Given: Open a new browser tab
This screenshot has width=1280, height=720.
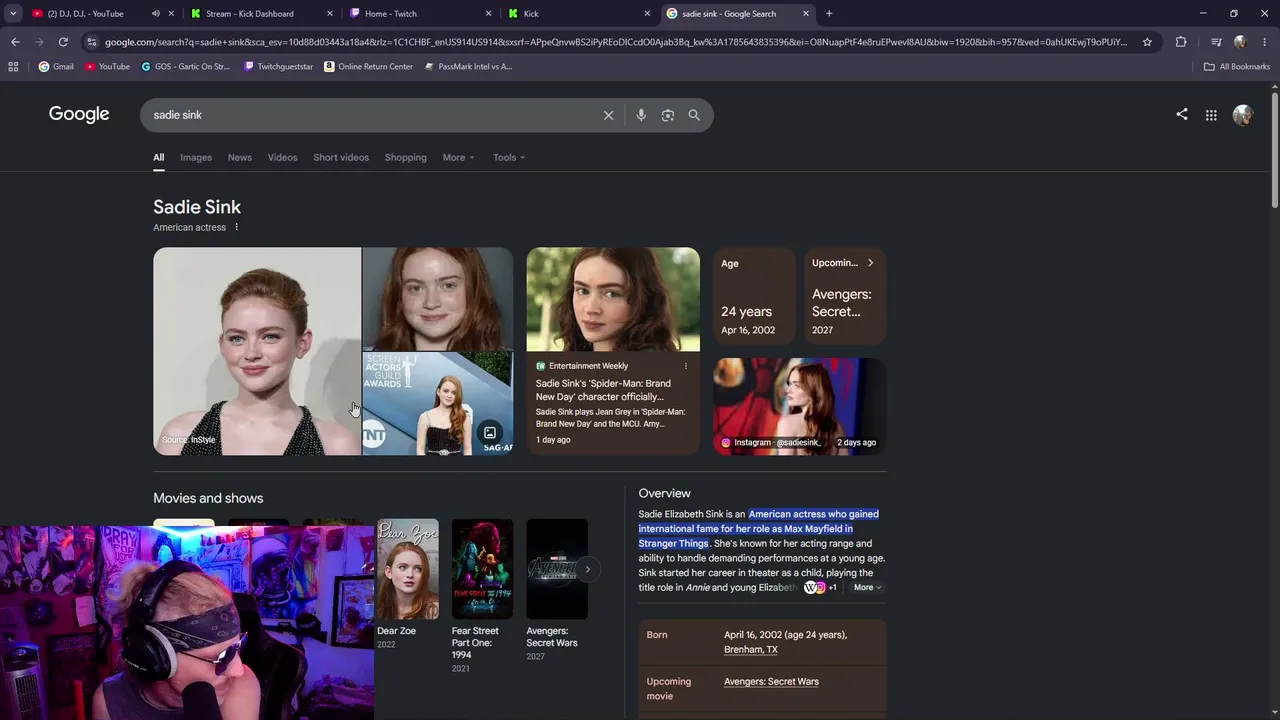Looking at the screenshot, I should (x=829, y=14).
